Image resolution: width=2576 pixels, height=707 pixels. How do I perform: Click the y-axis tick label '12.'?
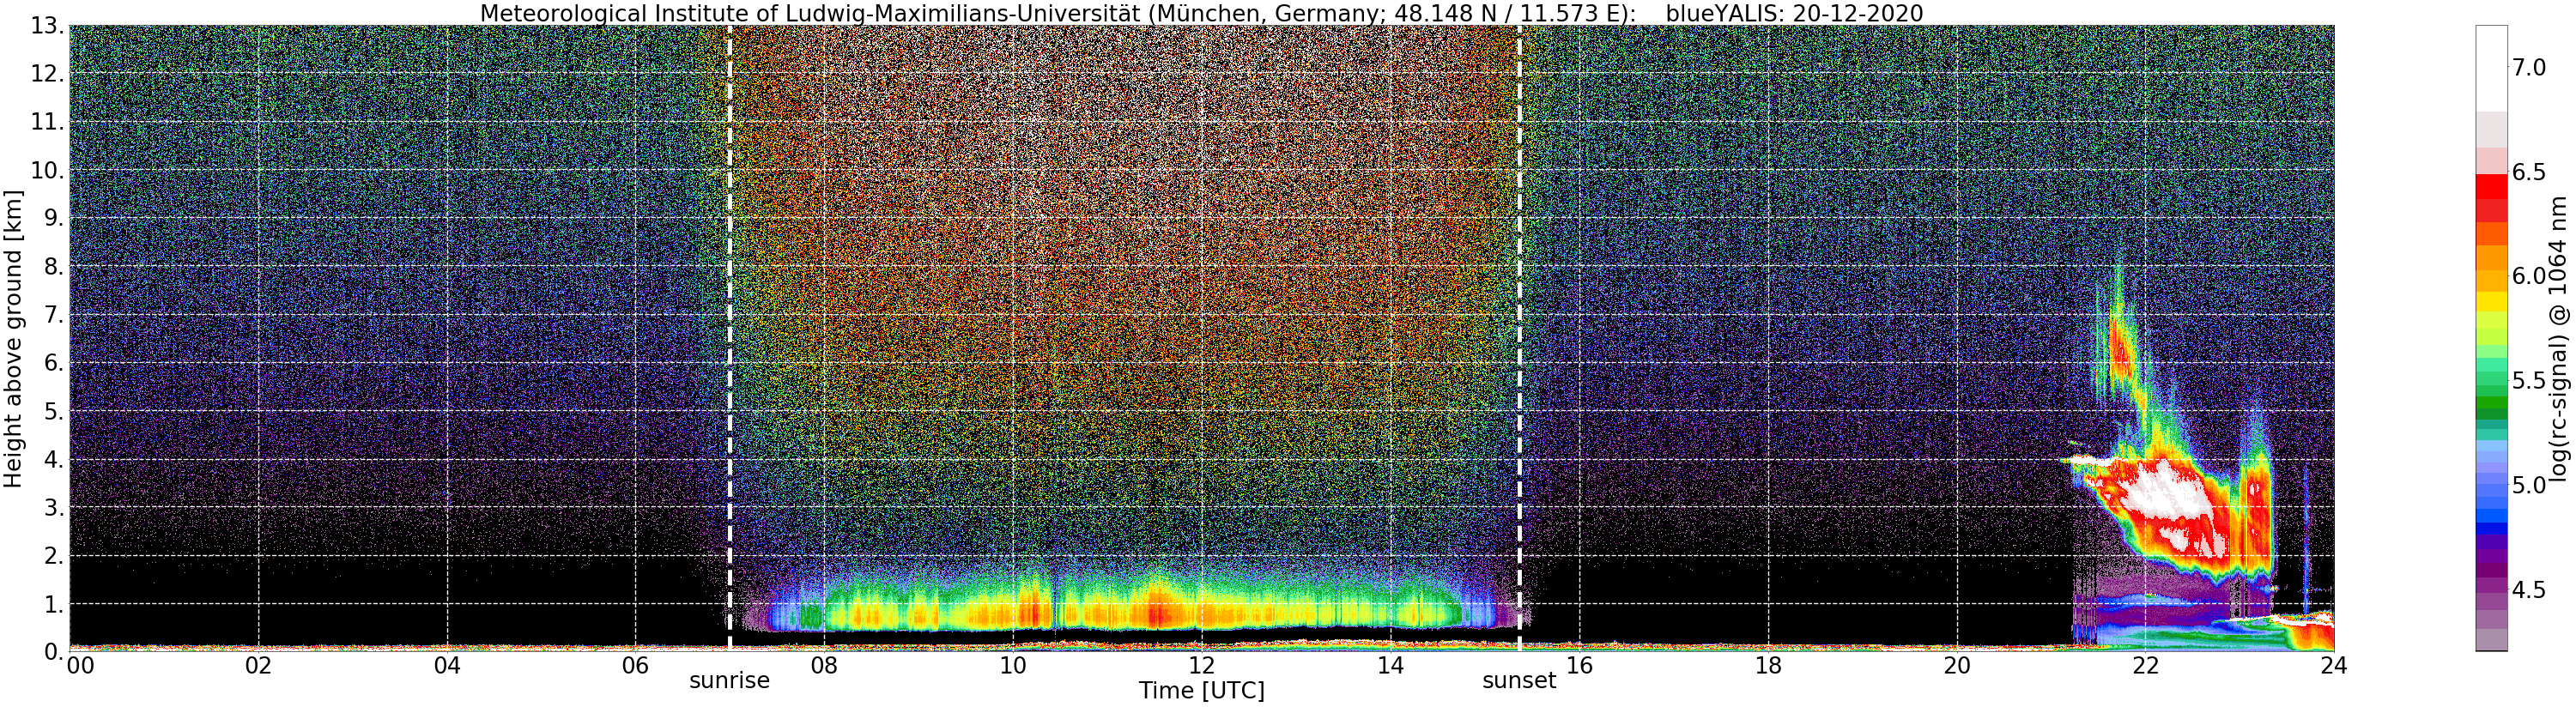click(x=47, y=74)
